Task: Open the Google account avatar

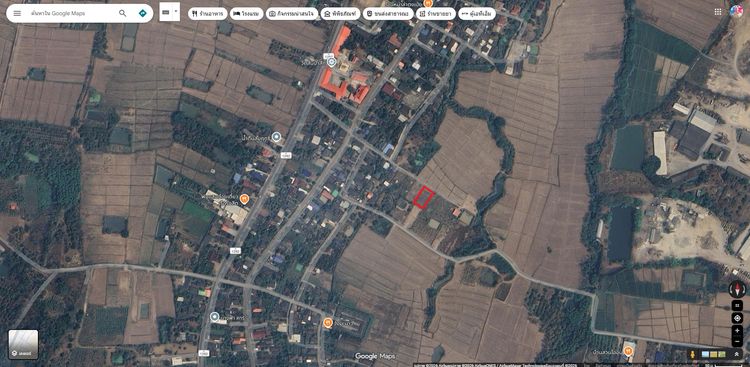Action: (737, 11)
